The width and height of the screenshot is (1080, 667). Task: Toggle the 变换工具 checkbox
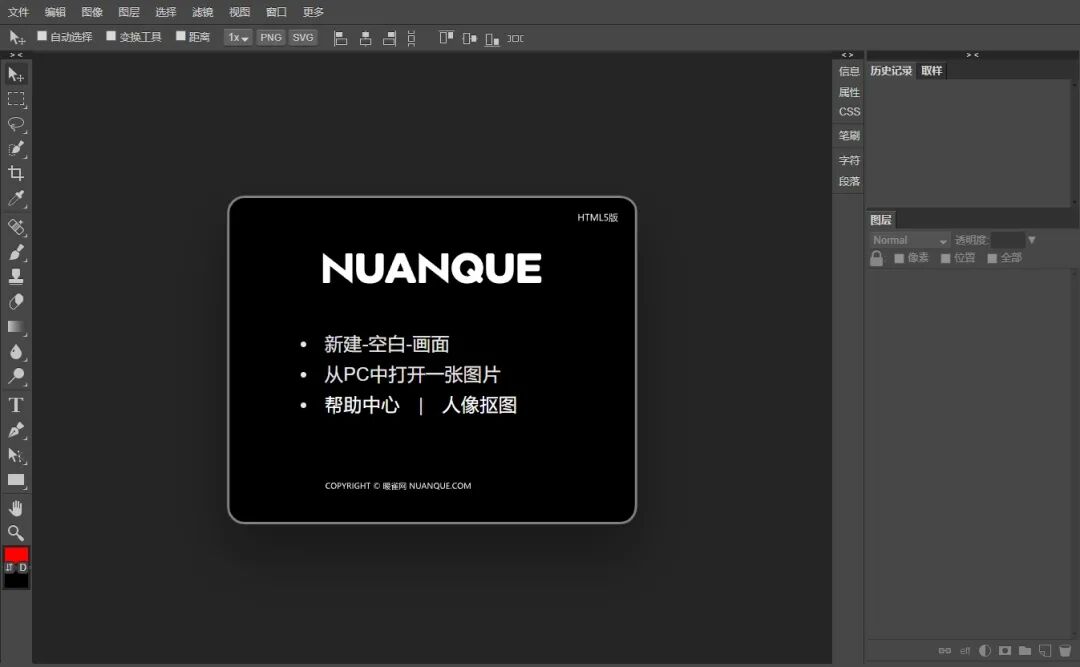[x=111, y=36]
